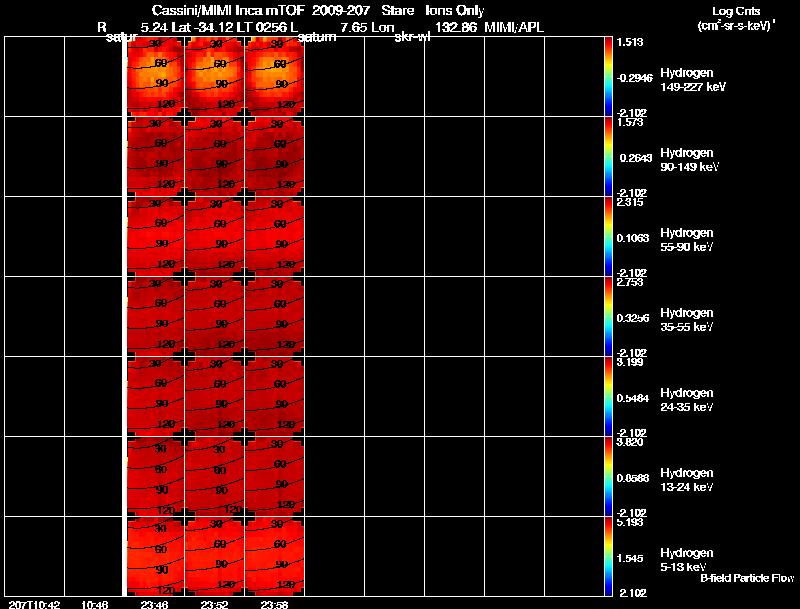Click the color bar for Hydrogen 55-90 keV
Screen dimensions: 800x609
tap(608, 237)
